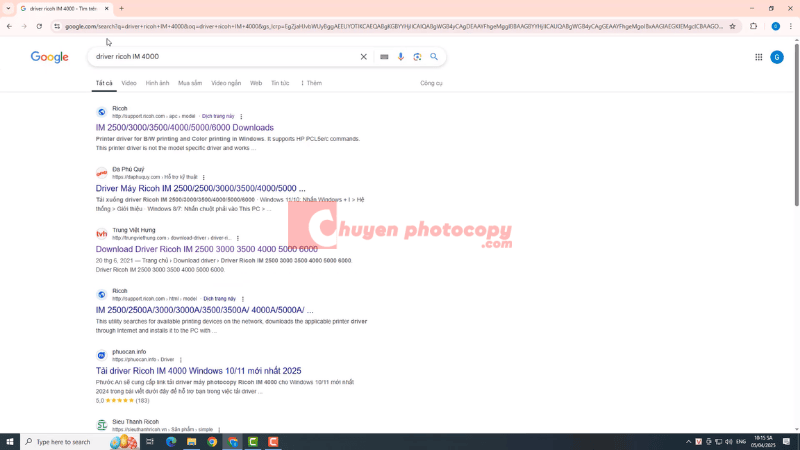Image resolution: width=800 pixels, height=450 pixels.
Task: Open Task View on the taskbar
Action: coord(149,442)
